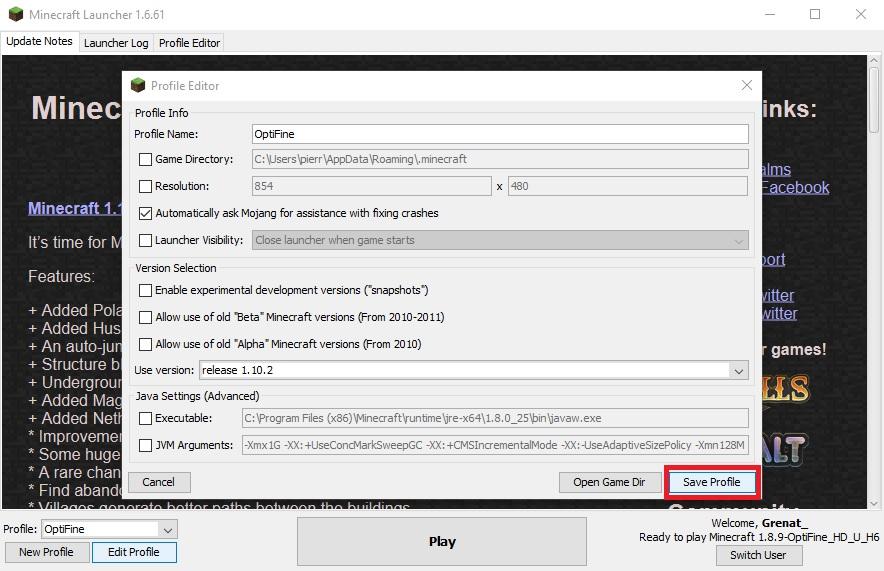Click the resolution width field 854
This screenshot has width=884, height=571.
pos(372,186)
